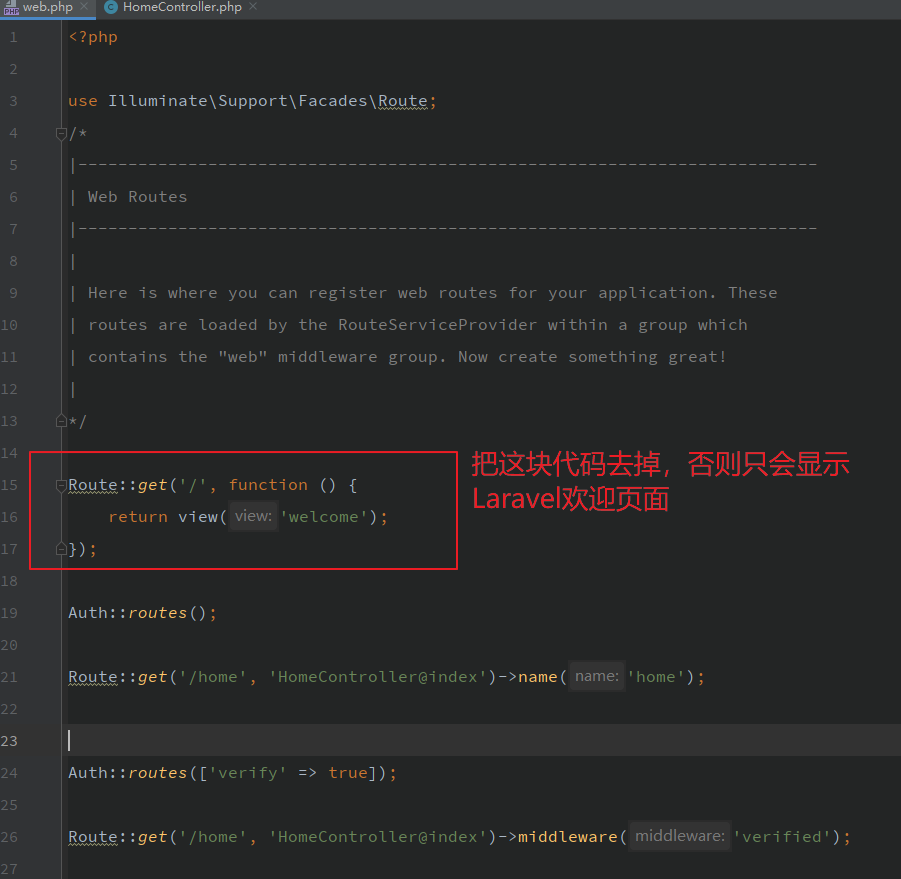Image resolution: width=901 pixels, height=879 pixels.
Task: Click line number 15 in the gutter
Action: (10, 485)
